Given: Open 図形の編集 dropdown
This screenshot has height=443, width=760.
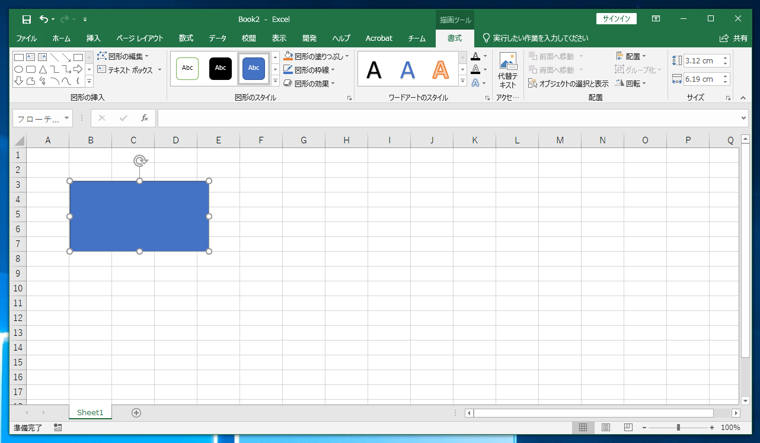Looking at the screenshot, I should click(x=123, y=56).
